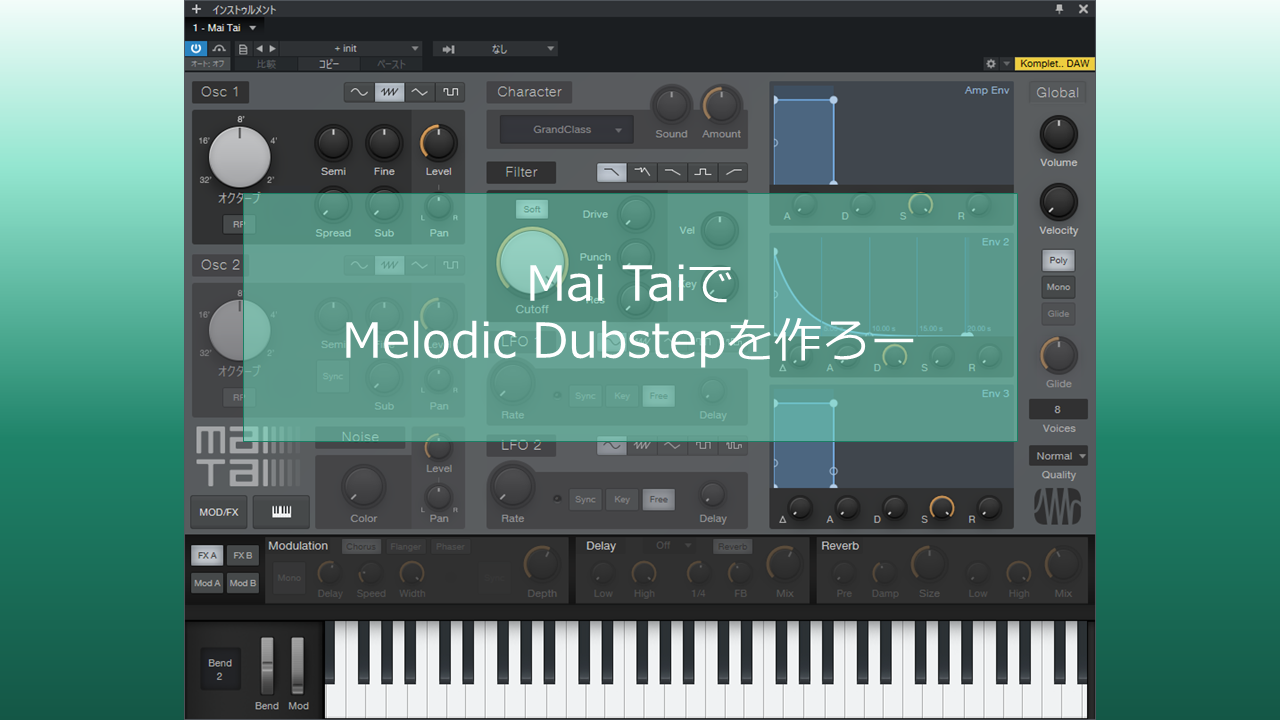Enable Mono voice mode
Screen dimensions: 1280x720
point(1058,287)
